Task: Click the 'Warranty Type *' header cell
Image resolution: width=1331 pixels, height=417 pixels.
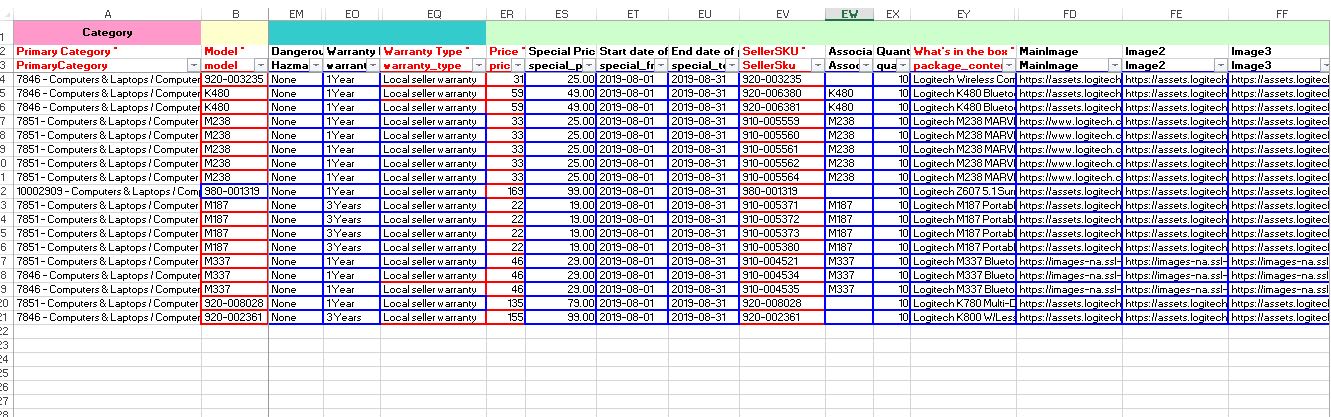Action: 433,51
